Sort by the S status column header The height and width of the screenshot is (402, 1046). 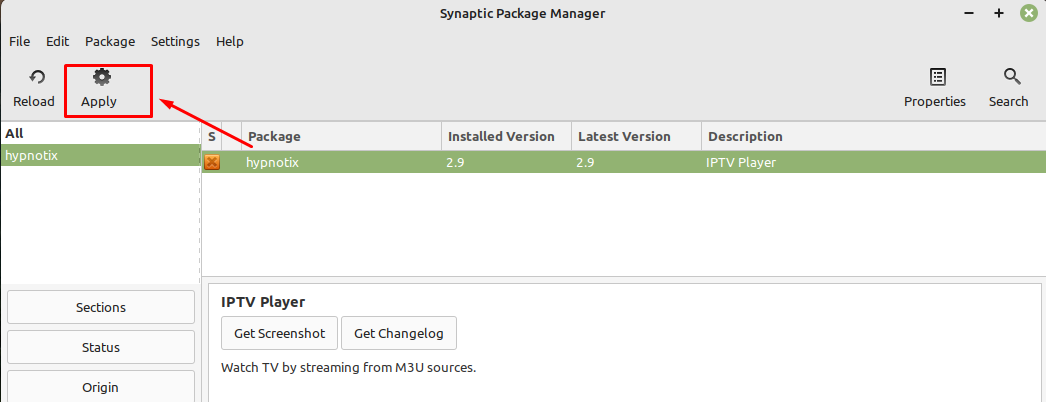click(x=212, y=136)
